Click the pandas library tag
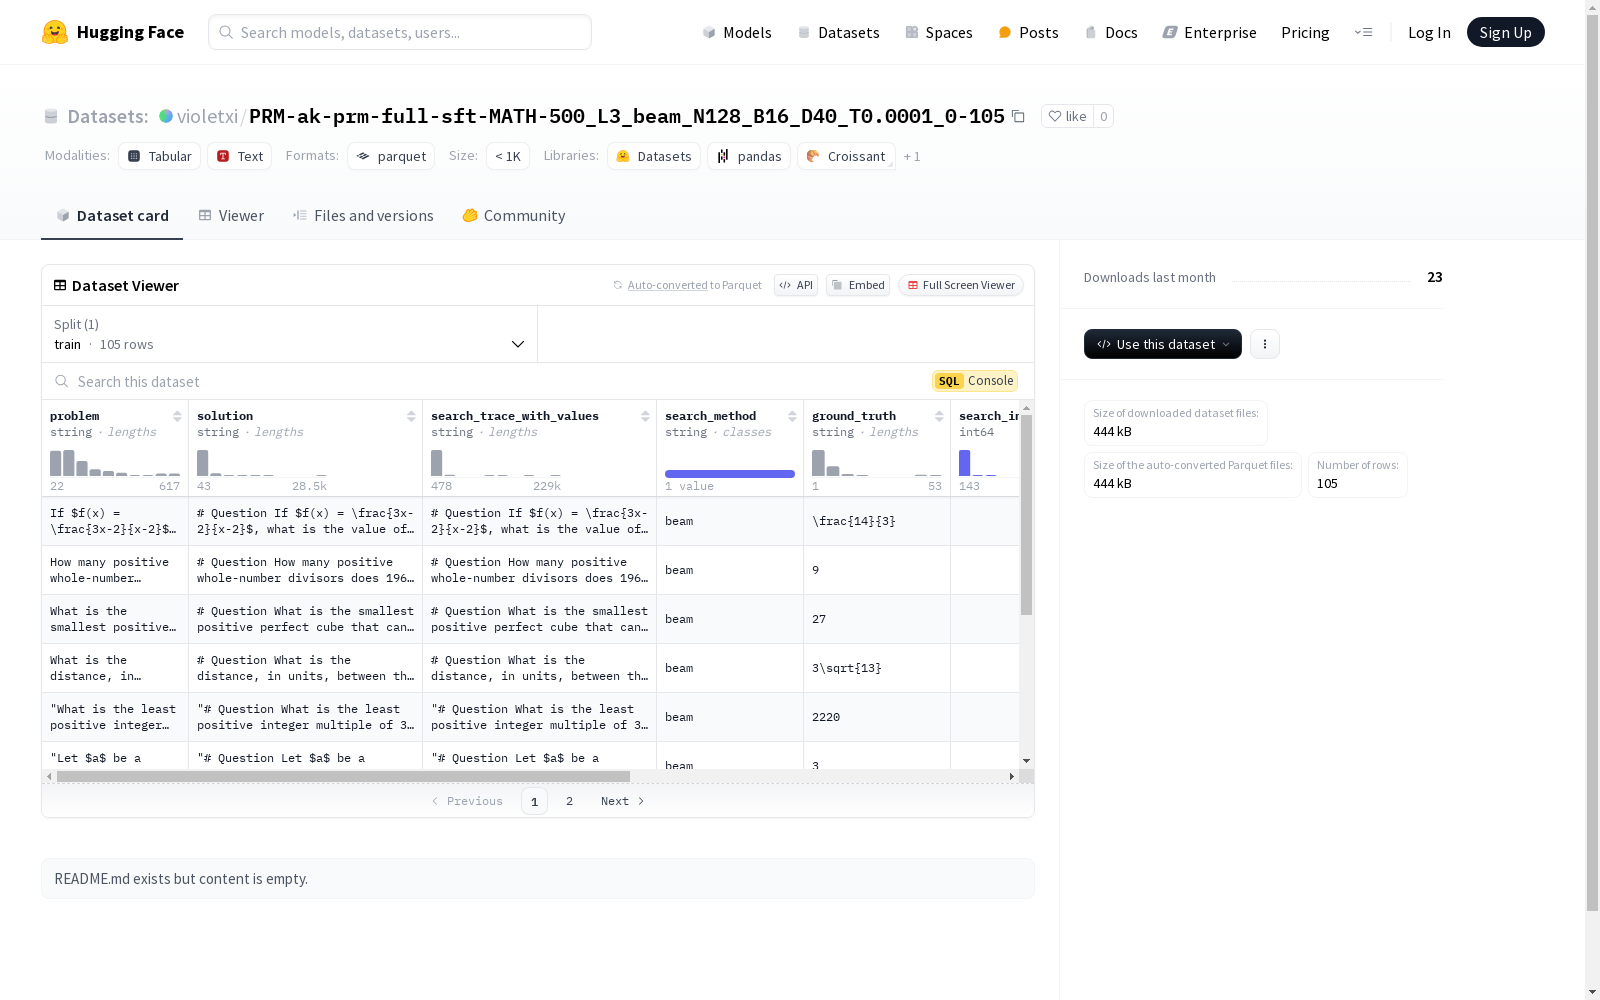Screen dimensions: 1600x1000 click(749, 156)
